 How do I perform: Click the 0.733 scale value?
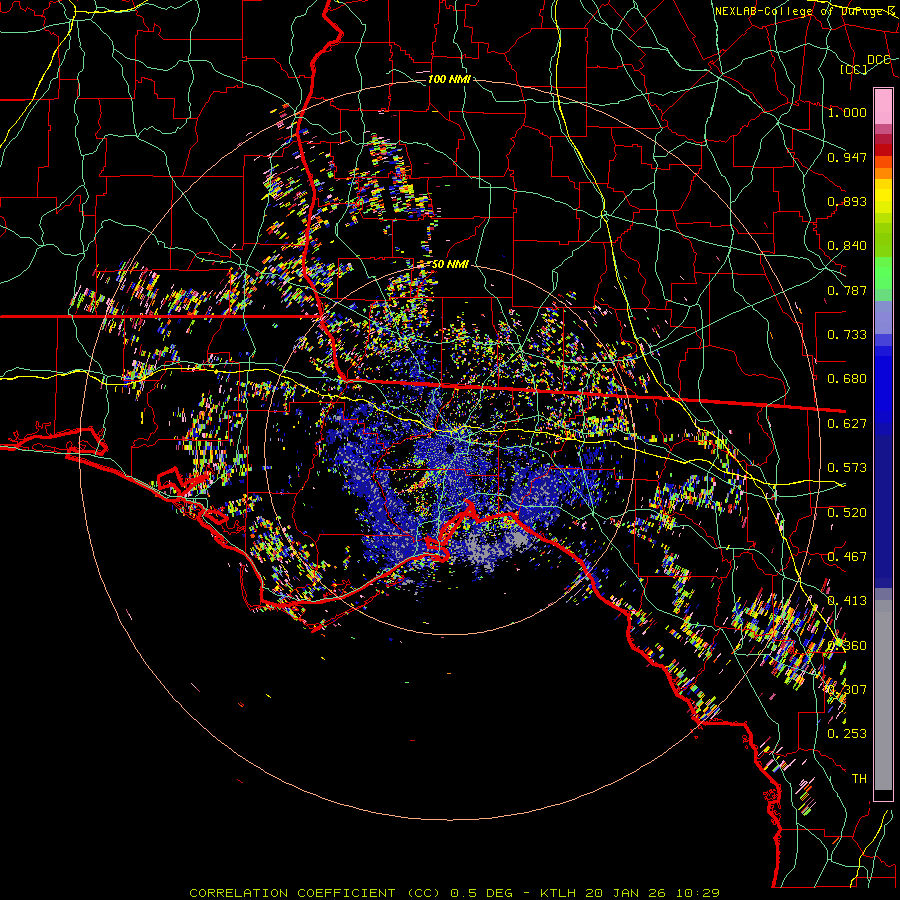tap(847, 335)
